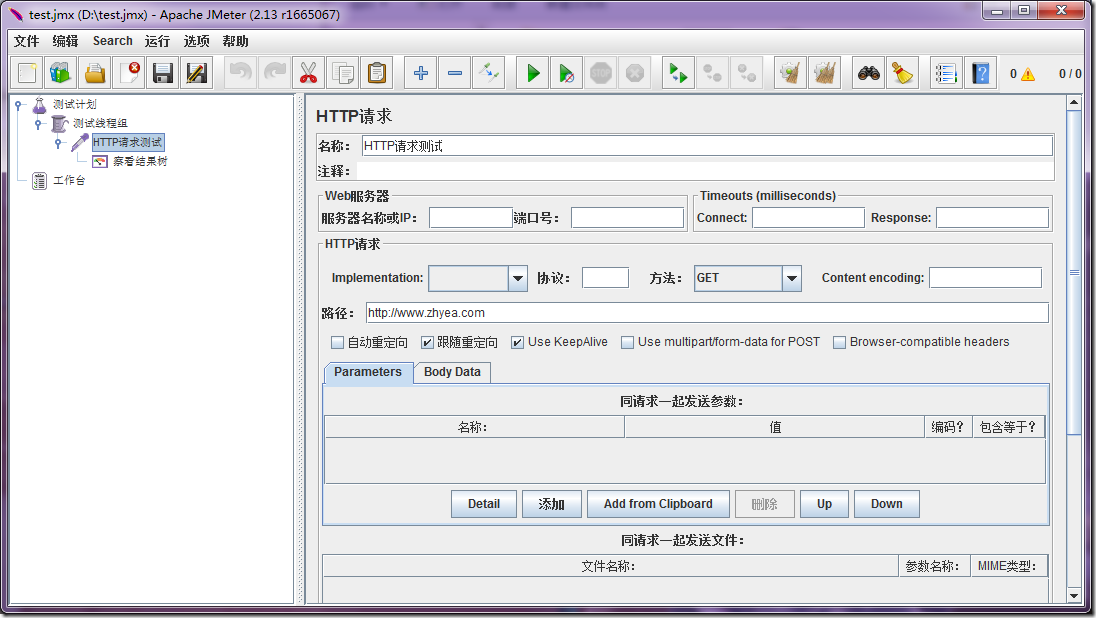Viewport: 1096px width, 618px height.
Task: Click the Save As icon with pencil
Action: click(x=197, y=73)
